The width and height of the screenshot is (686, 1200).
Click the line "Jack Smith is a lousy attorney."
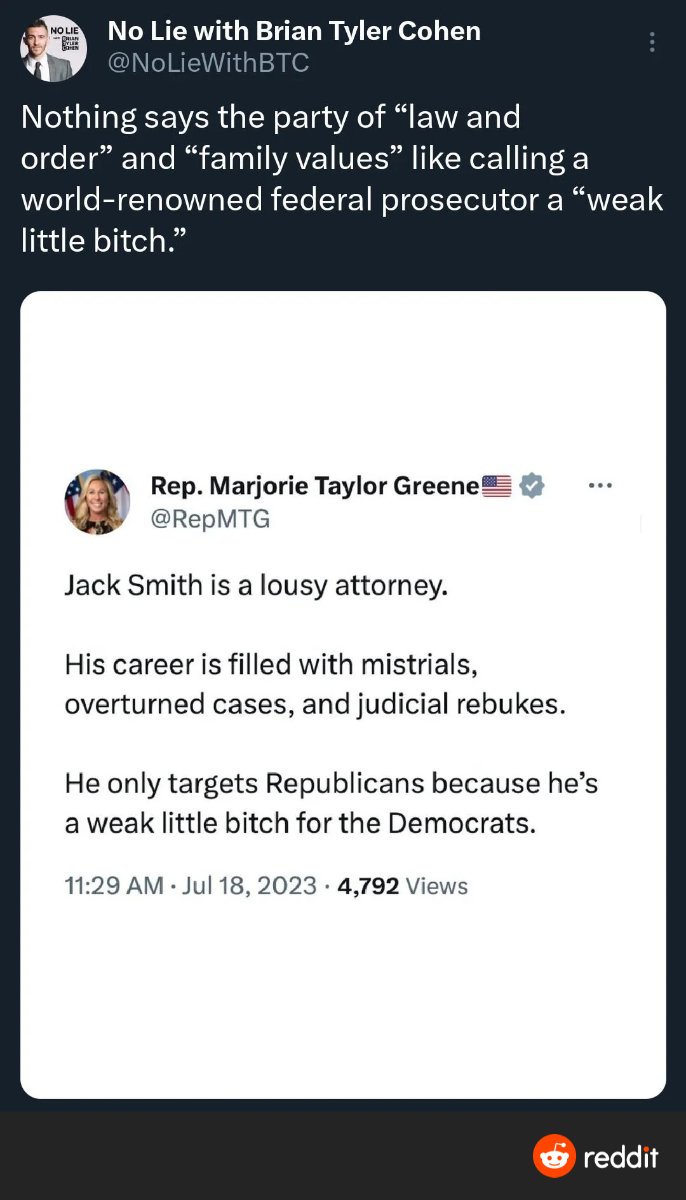255,585
